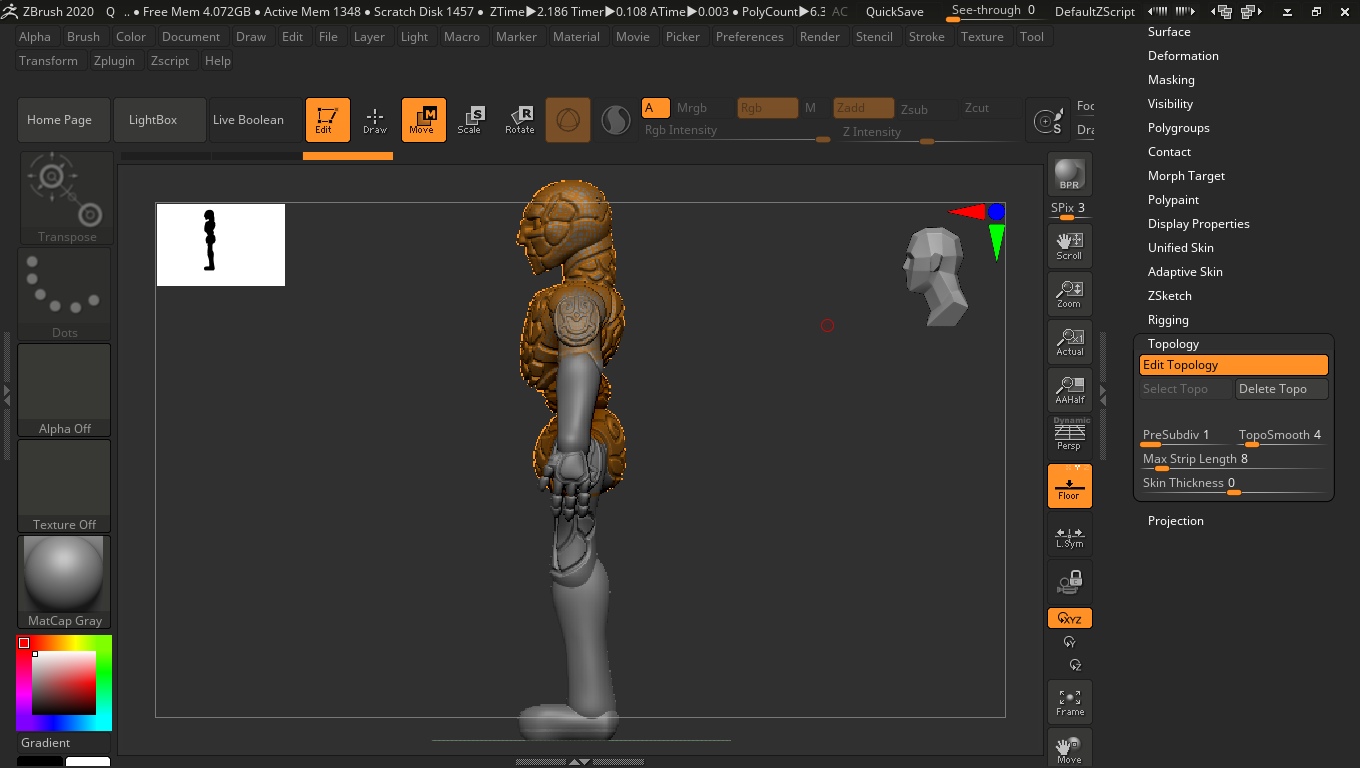The image size is (1360, 768).
Task: Toggle the Floor grid display
Action: 1069,486
